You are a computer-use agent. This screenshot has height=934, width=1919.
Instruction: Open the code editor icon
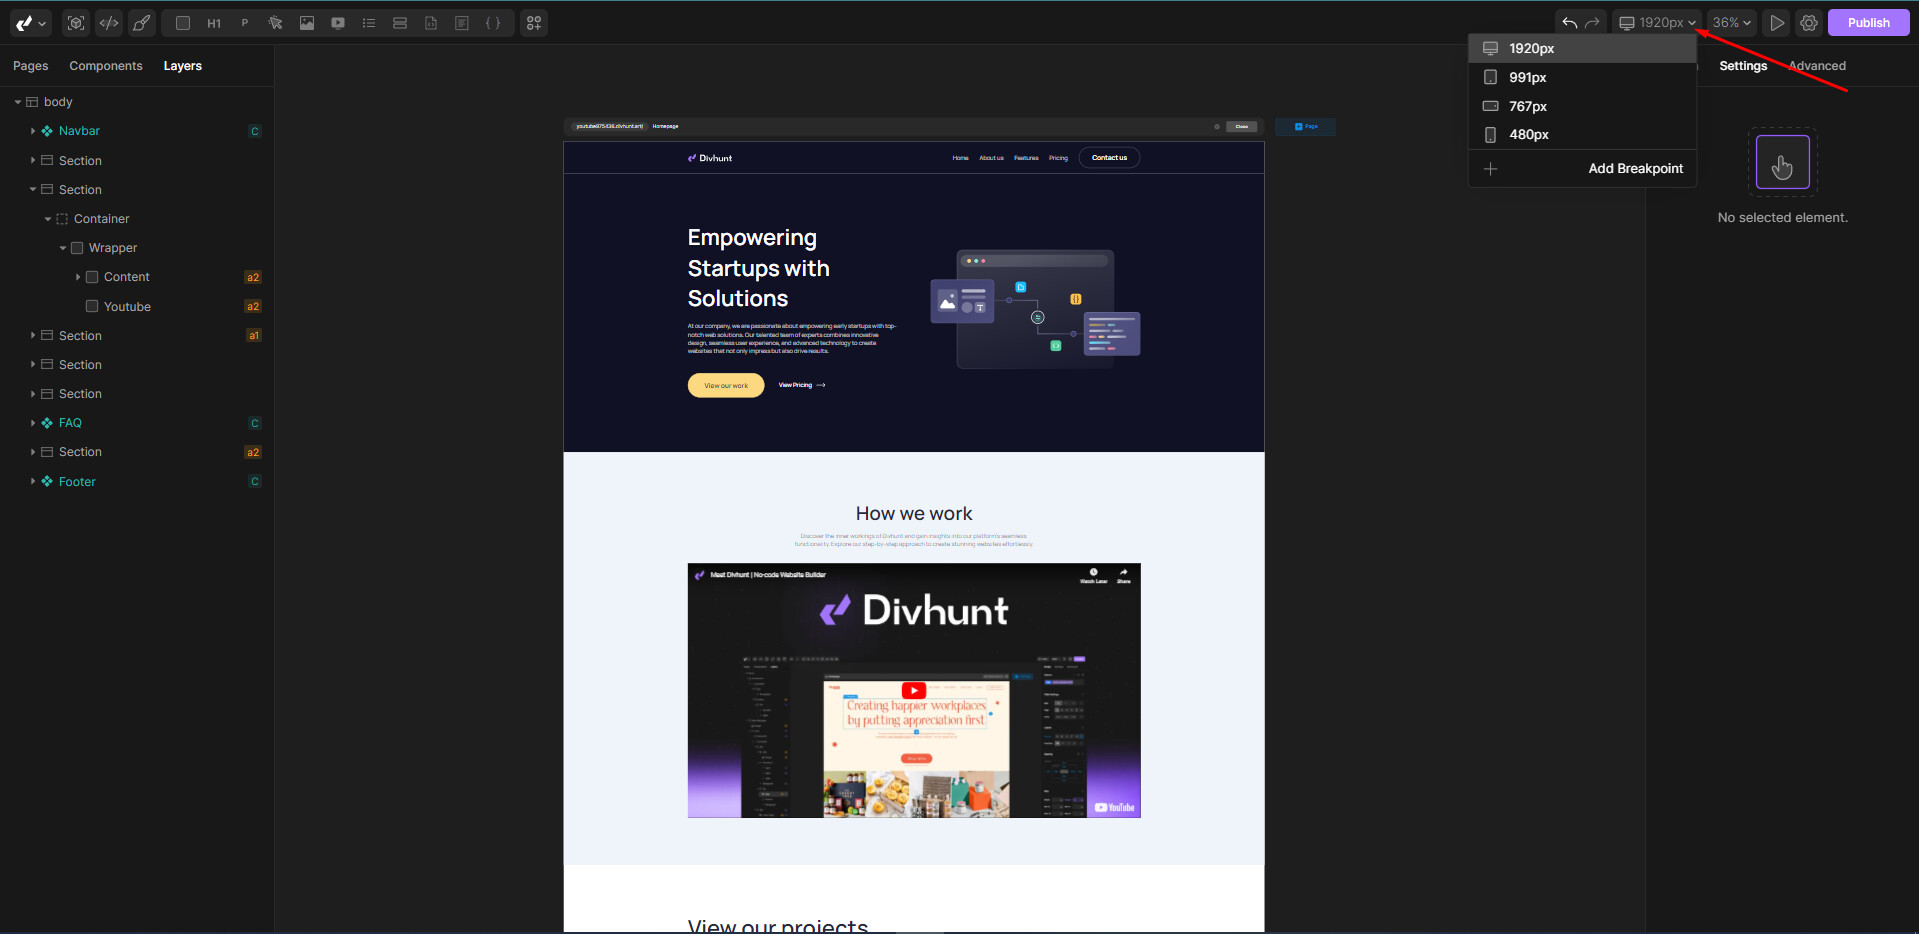coord(109,23)
